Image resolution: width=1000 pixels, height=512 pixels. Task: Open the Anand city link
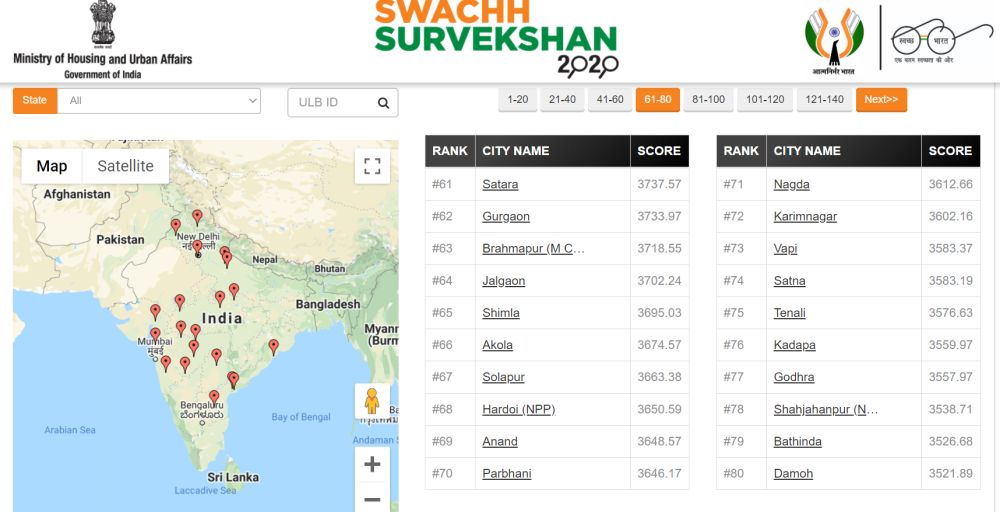500,441
